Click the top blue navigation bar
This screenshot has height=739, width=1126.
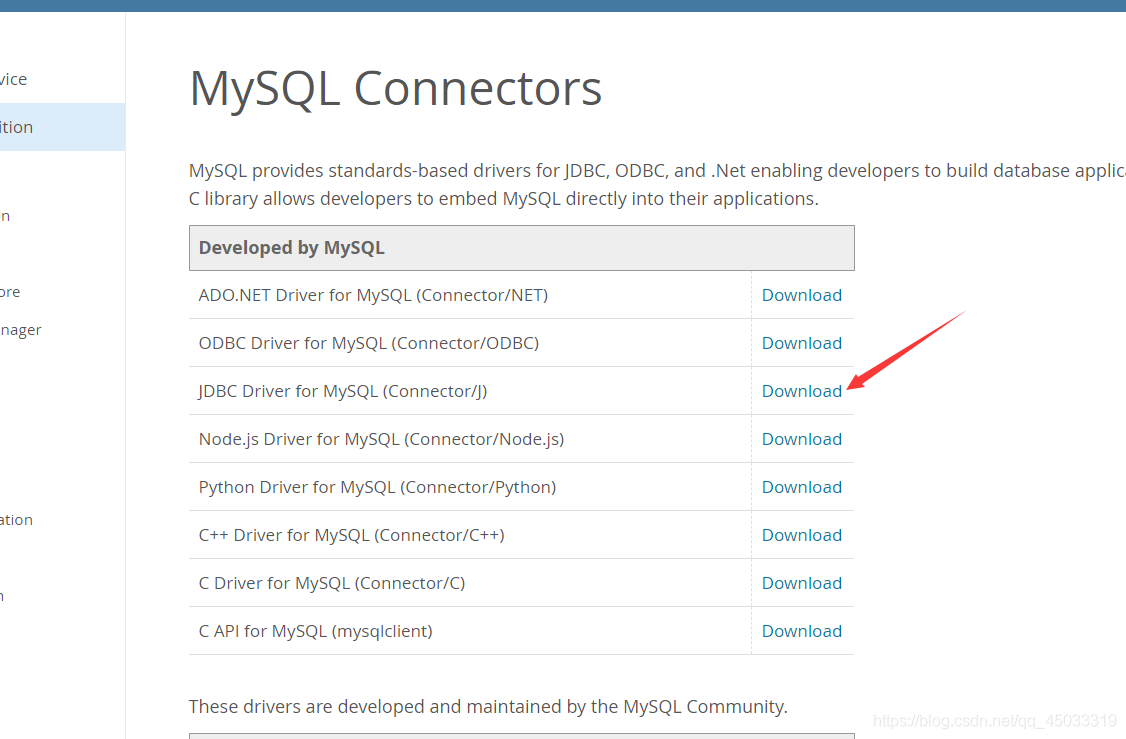[563, 5]
